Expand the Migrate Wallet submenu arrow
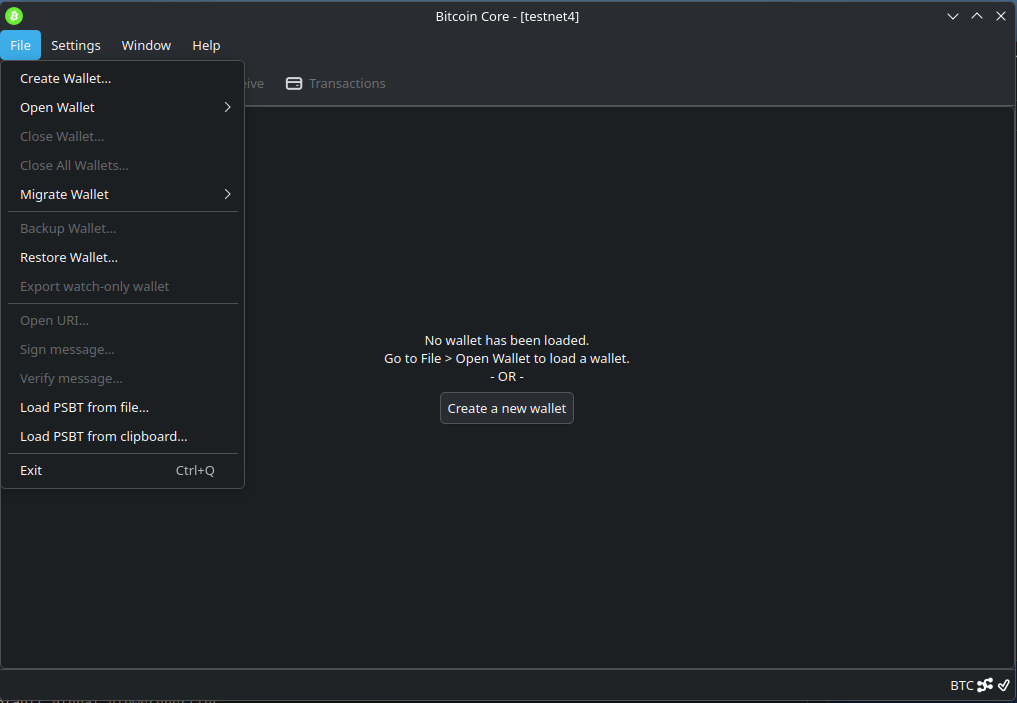This screenshot has height=703, width=1017. coord(227,194)
